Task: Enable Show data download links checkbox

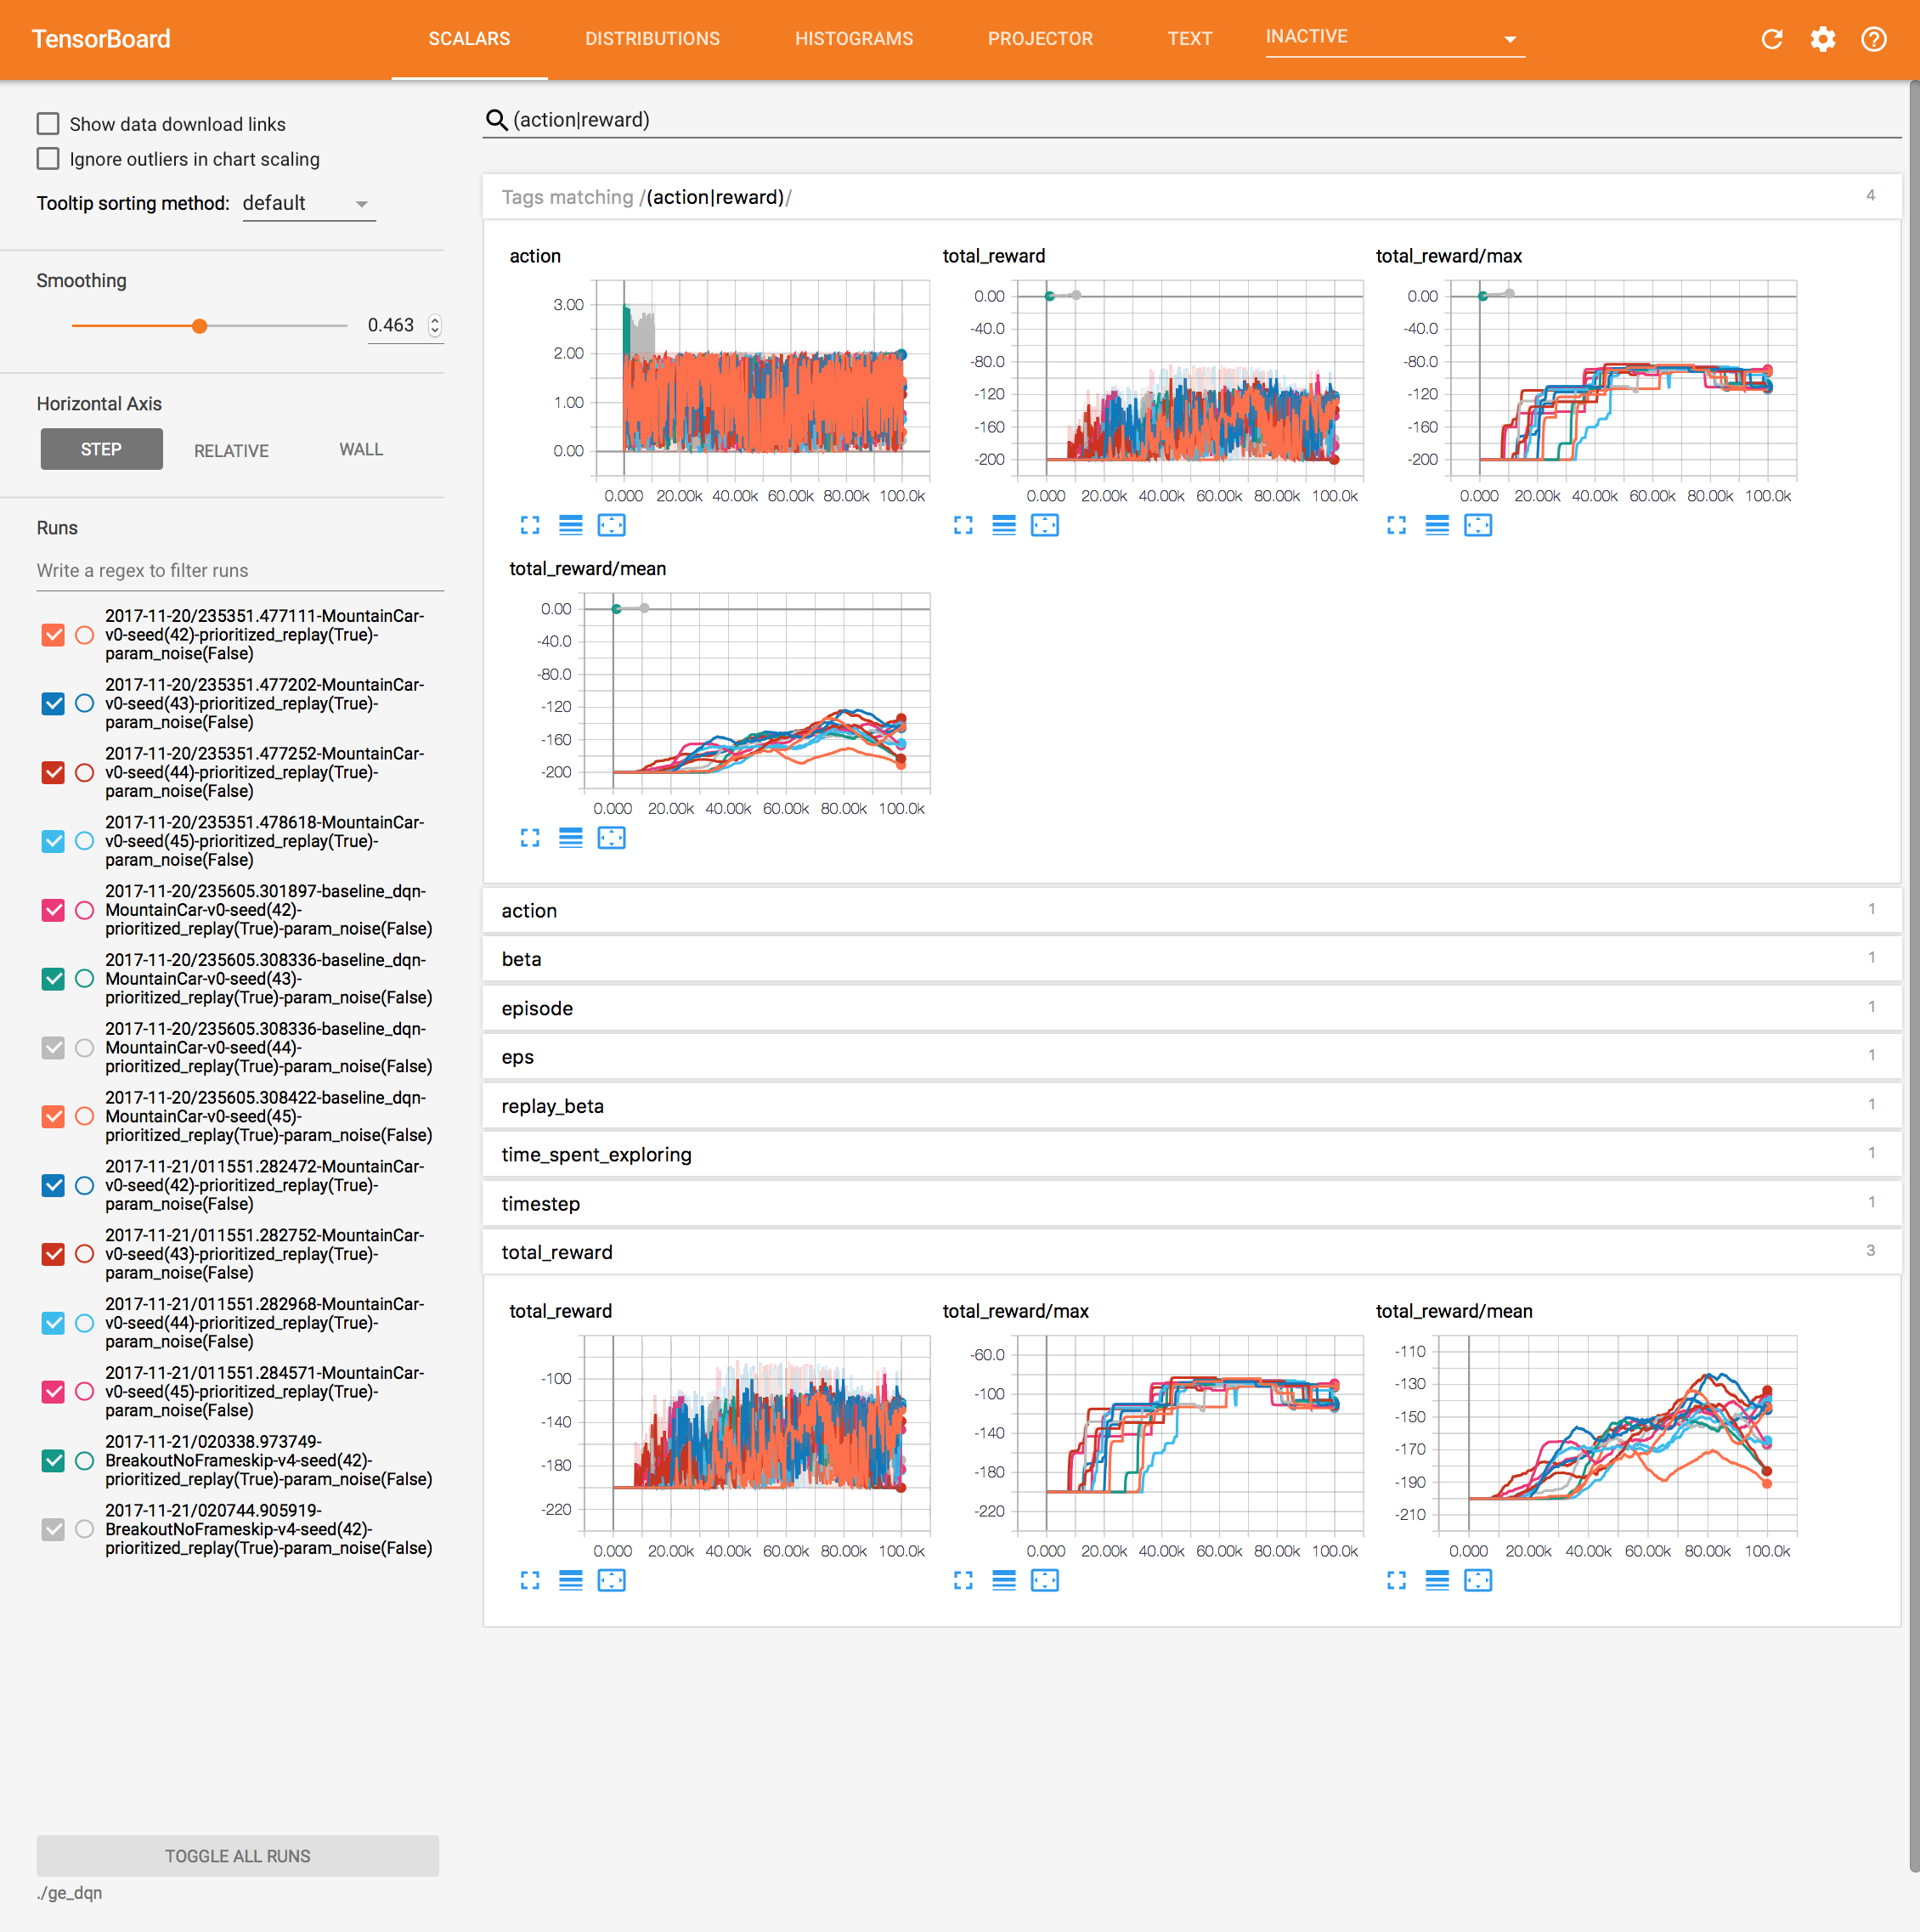Action: tap(48, 124)
